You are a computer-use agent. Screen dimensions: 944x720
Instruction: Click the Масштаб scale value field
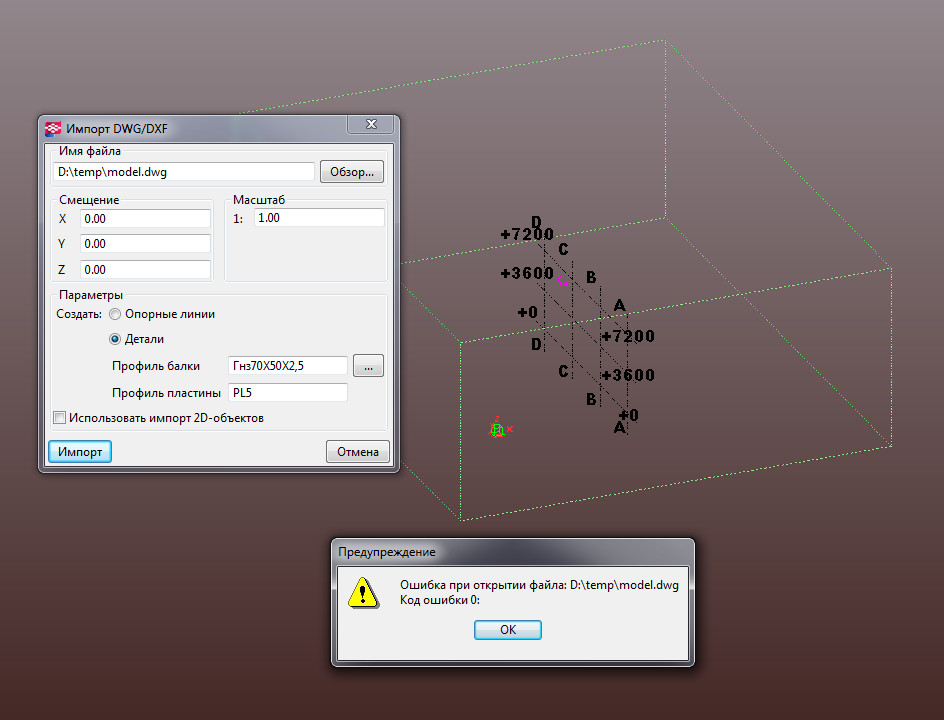(318, 218)
